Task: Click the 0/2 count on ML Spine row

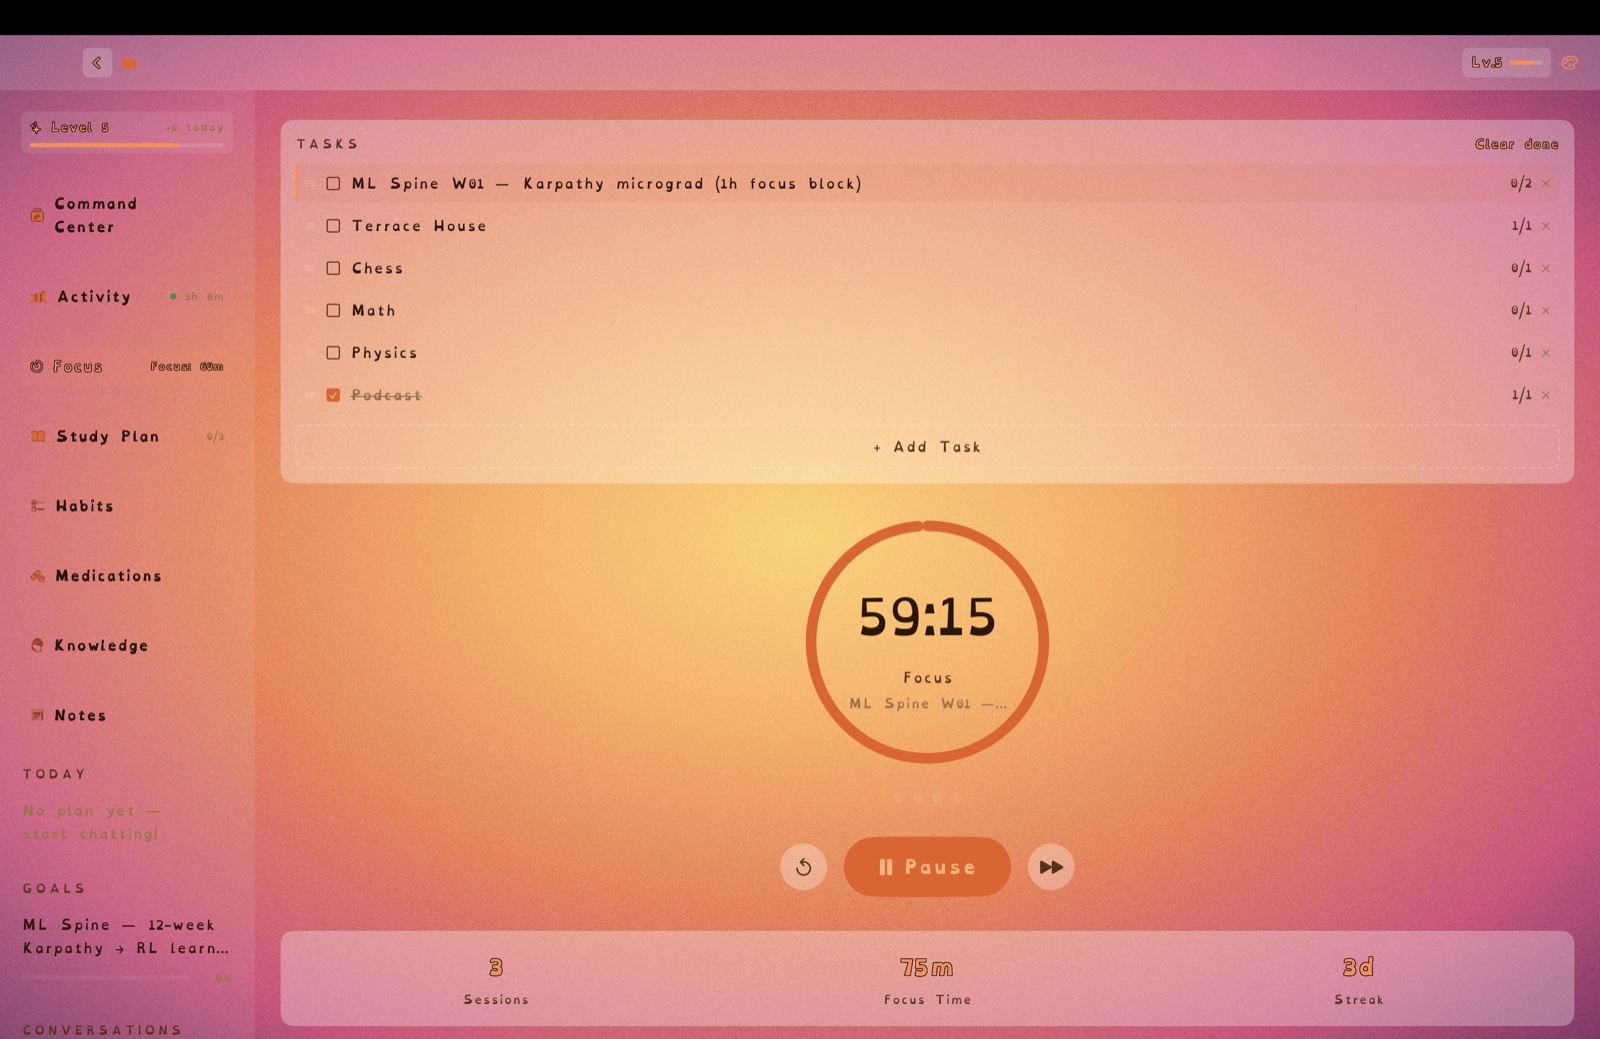Action: [1521, 183]
